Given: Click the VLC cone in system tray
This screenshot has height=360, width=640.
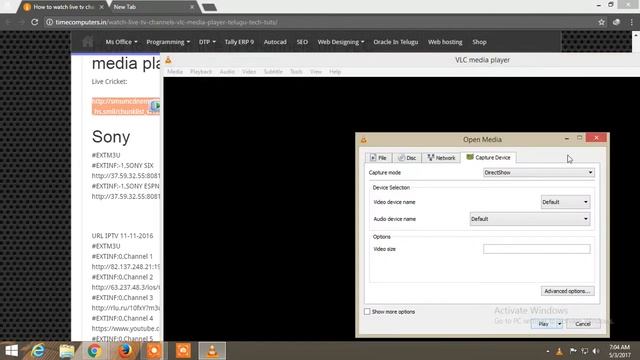Looking at the screenshot, I should tap(559, 351).
